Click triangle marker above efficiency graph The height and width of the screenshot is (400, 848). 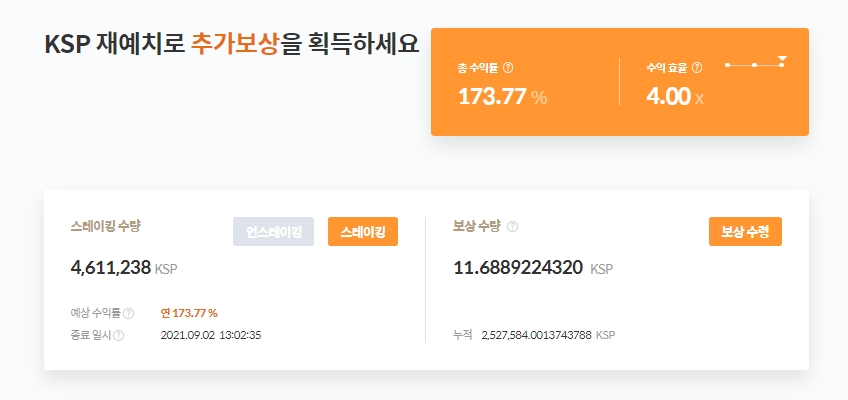click(x=782, y=58)
